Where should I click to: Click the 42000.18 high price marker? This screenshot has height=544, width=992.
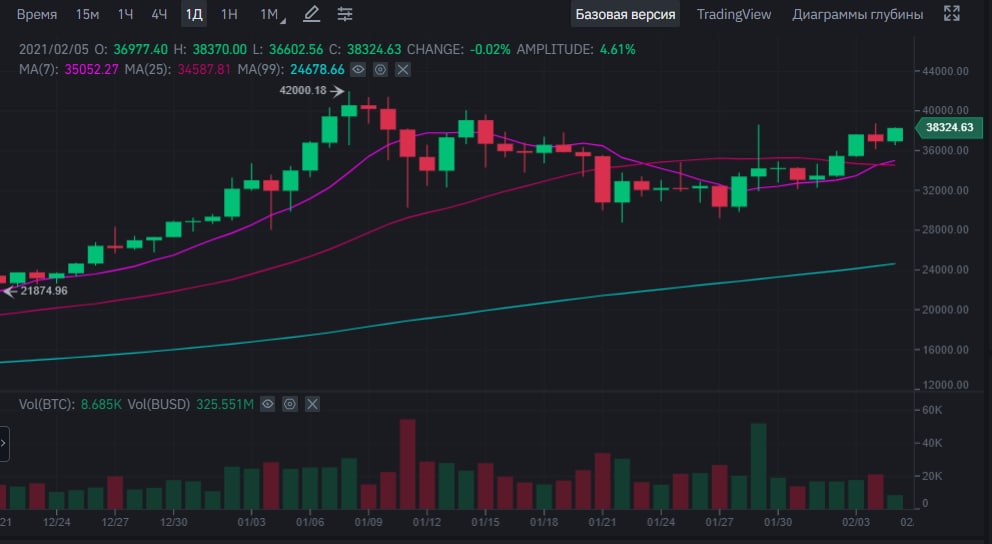[303, 90]
